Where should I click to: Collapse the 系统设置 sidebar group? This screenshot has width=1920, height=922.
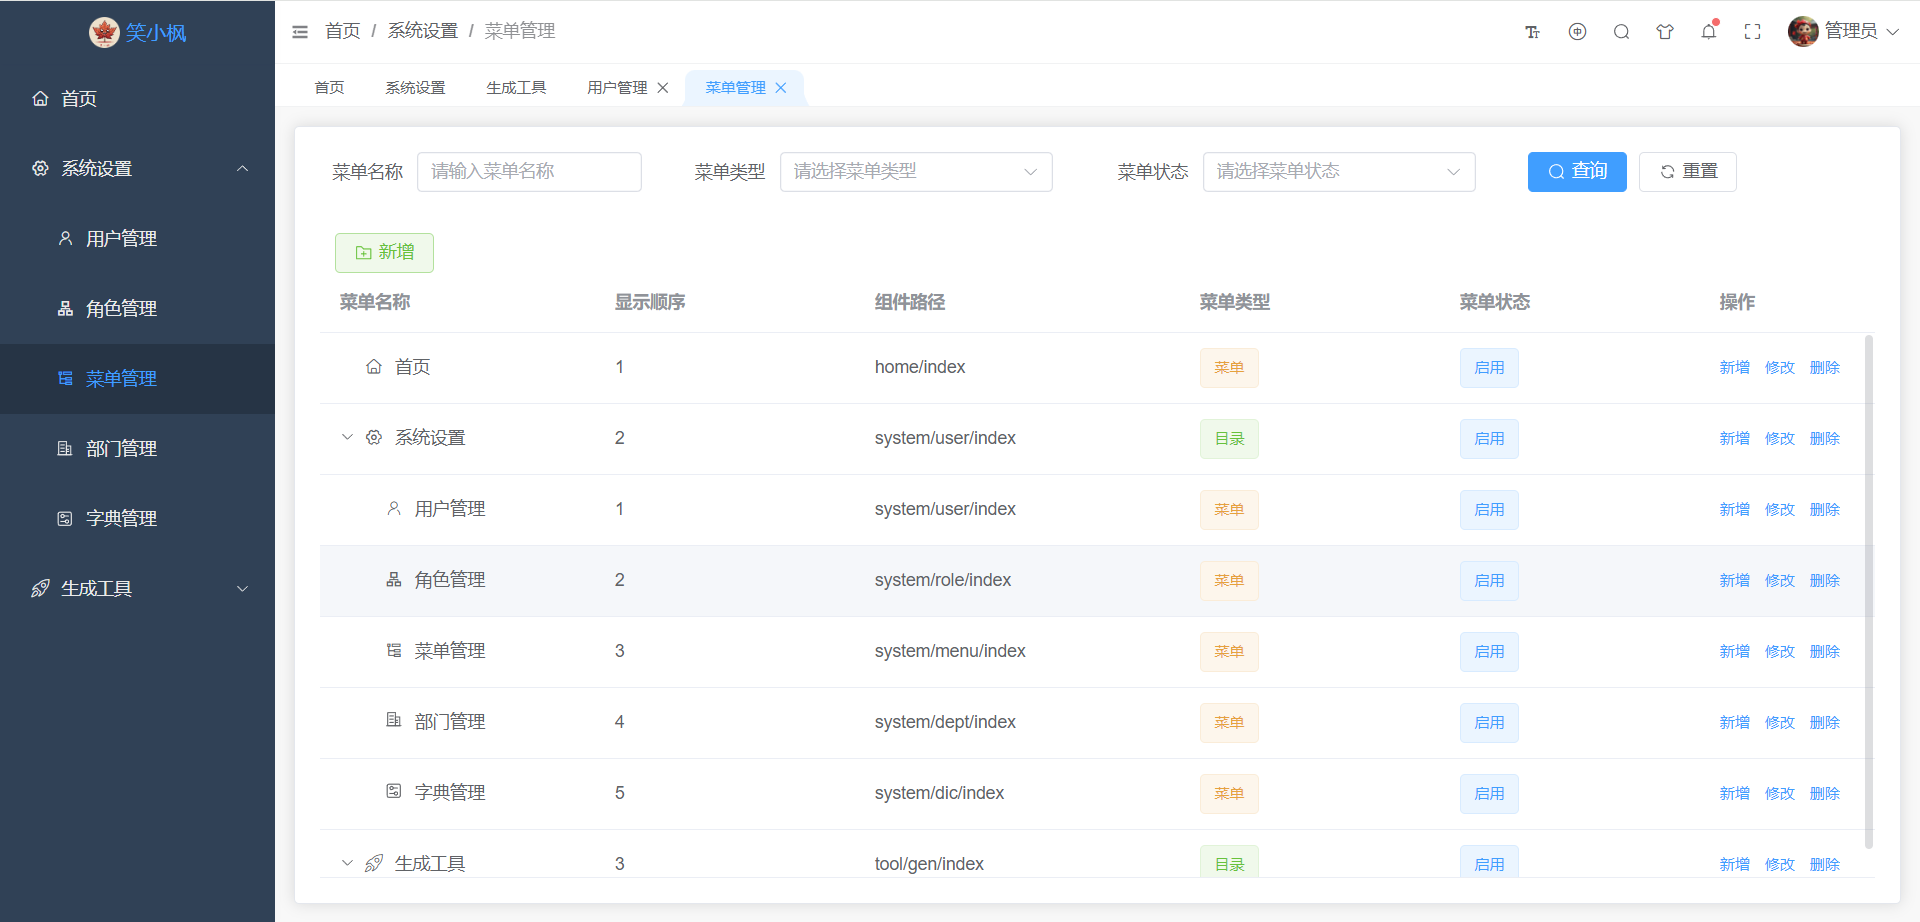(x=137, y=169)
